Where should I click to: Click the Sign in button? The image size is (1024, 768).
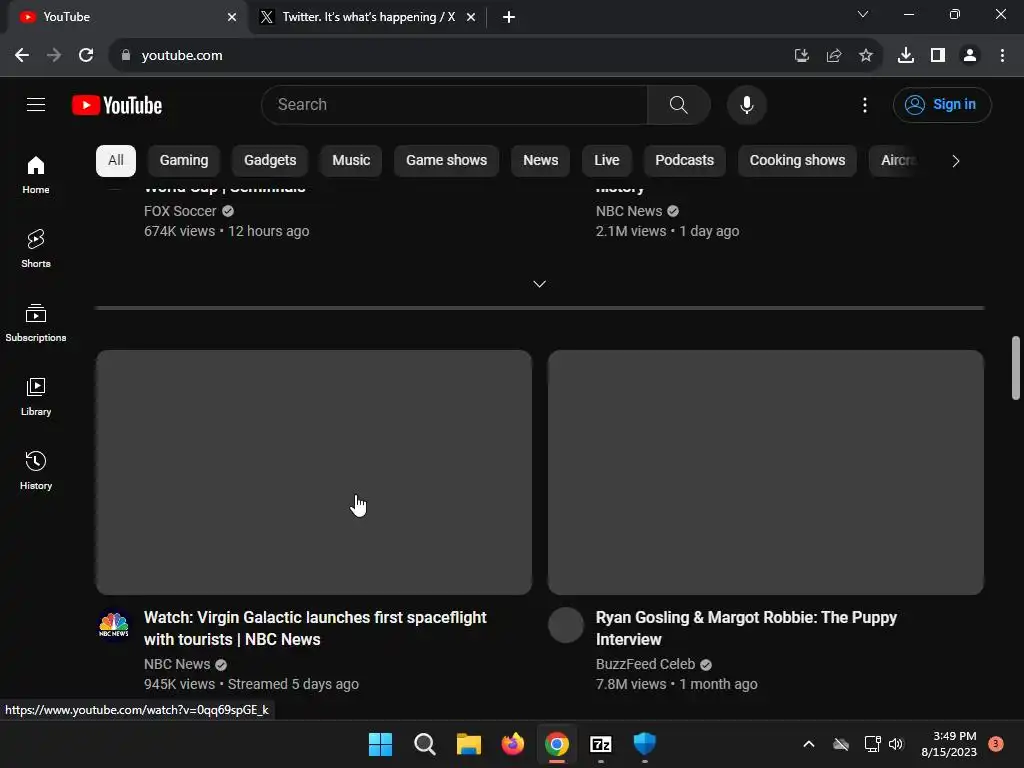942,104
